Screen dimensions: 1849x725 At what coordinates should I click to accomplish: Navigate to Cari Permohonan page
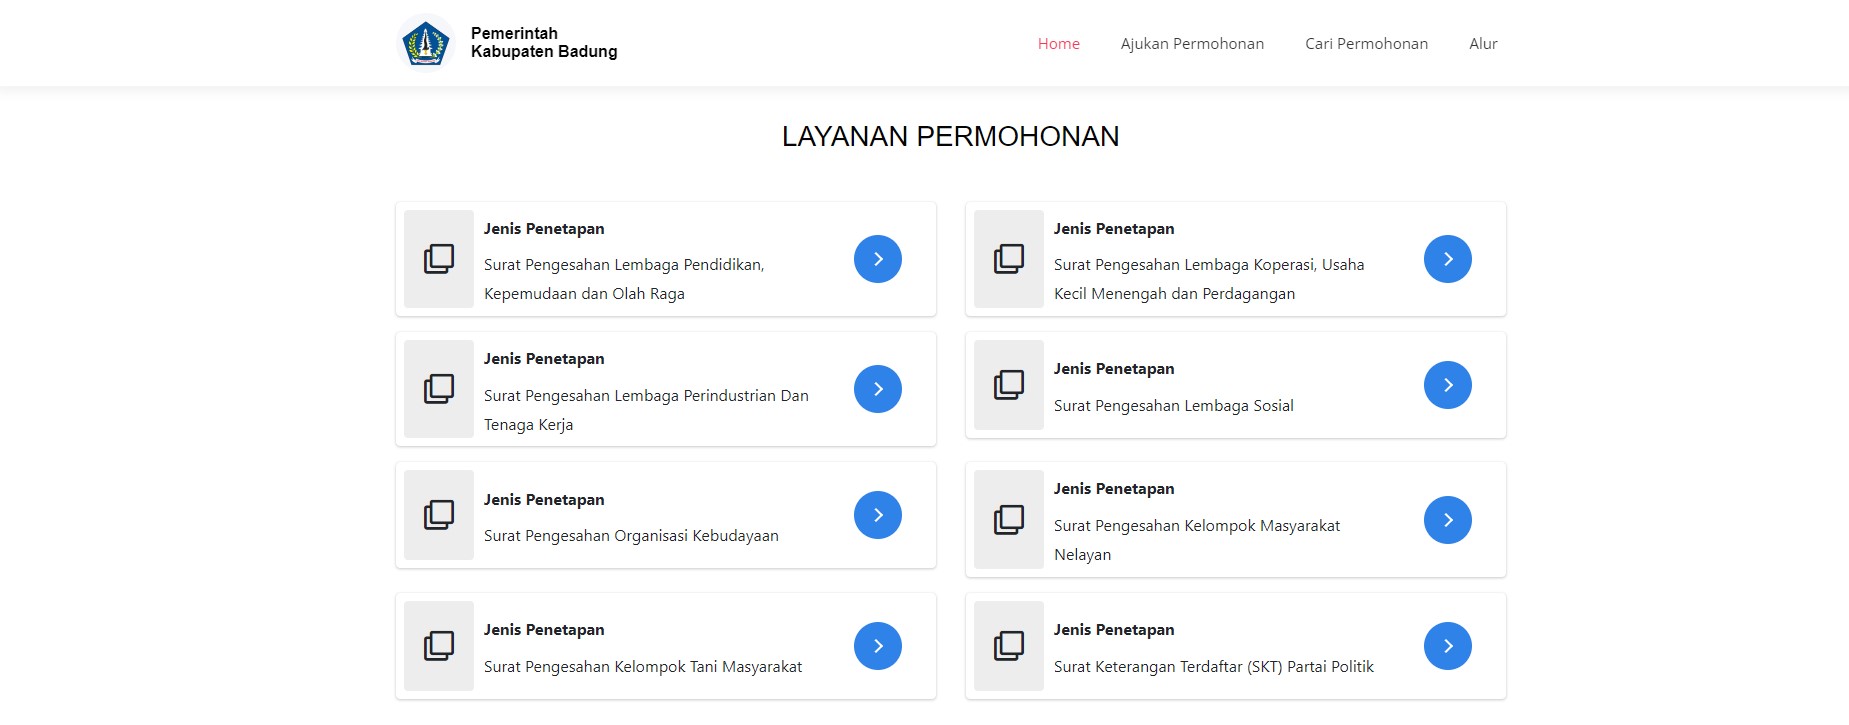[1366, 44]
